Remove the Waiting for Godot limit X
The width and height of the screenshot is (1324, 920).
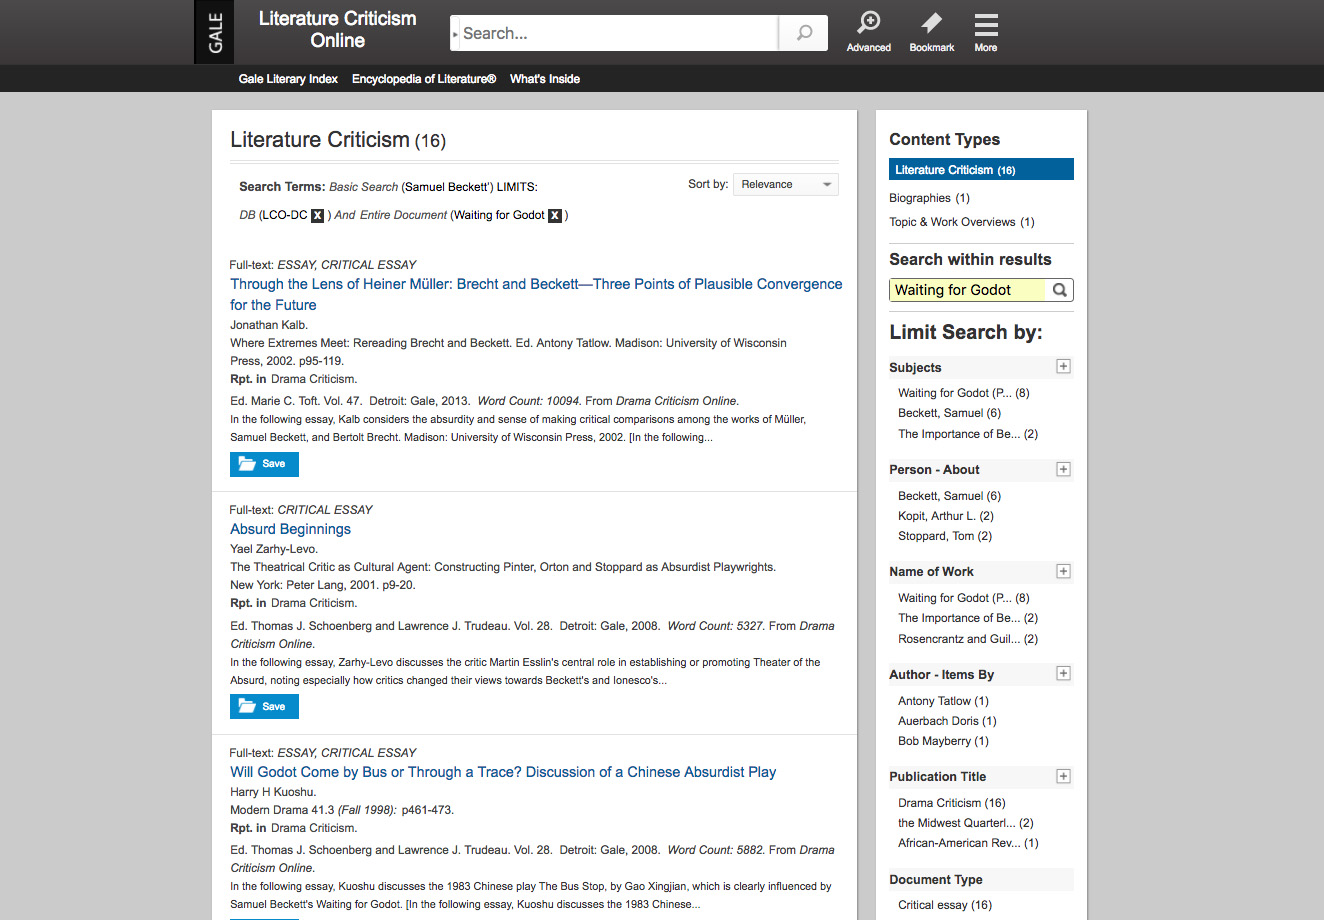(555, 215)
